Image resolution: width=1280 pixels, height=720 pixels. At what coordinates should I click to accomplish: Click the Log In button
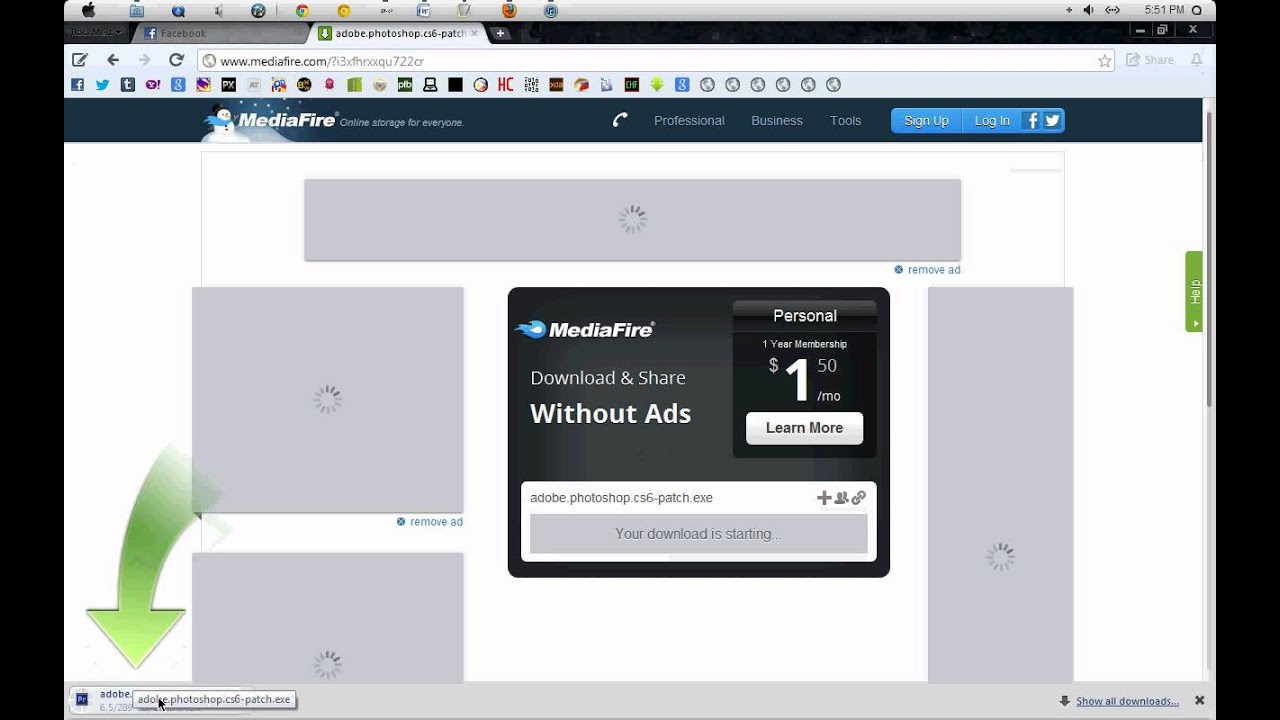tap(992, 120)
